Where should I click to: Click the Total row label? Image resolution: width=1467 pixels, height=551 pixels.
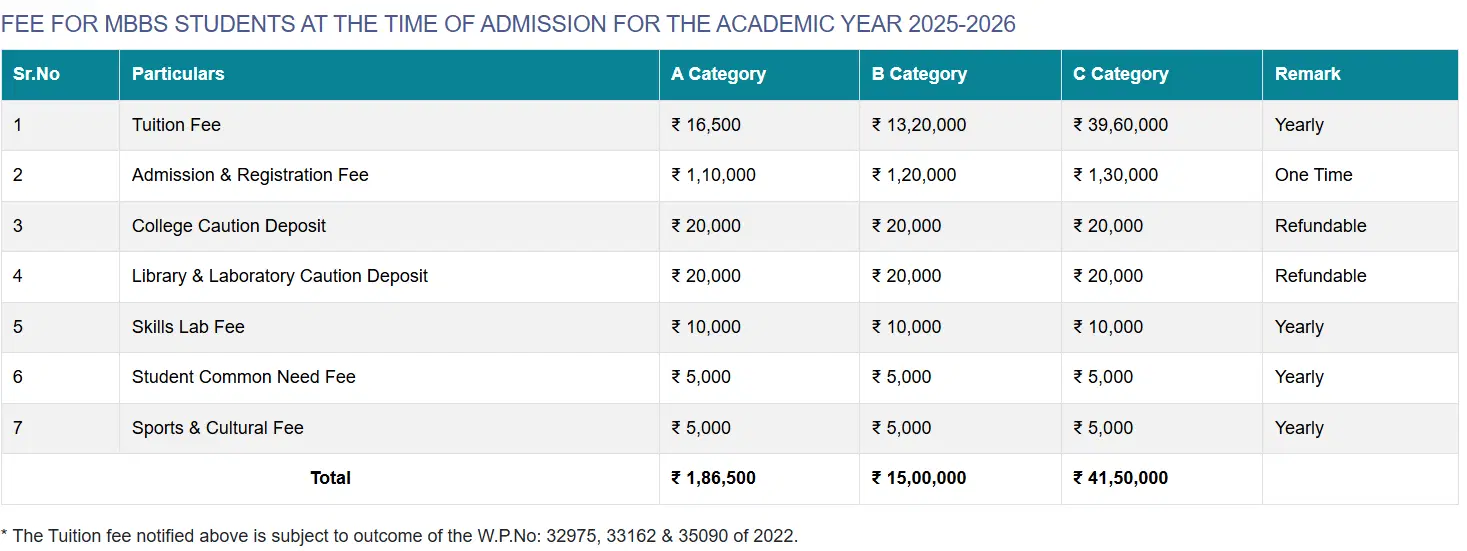[330, 478]
